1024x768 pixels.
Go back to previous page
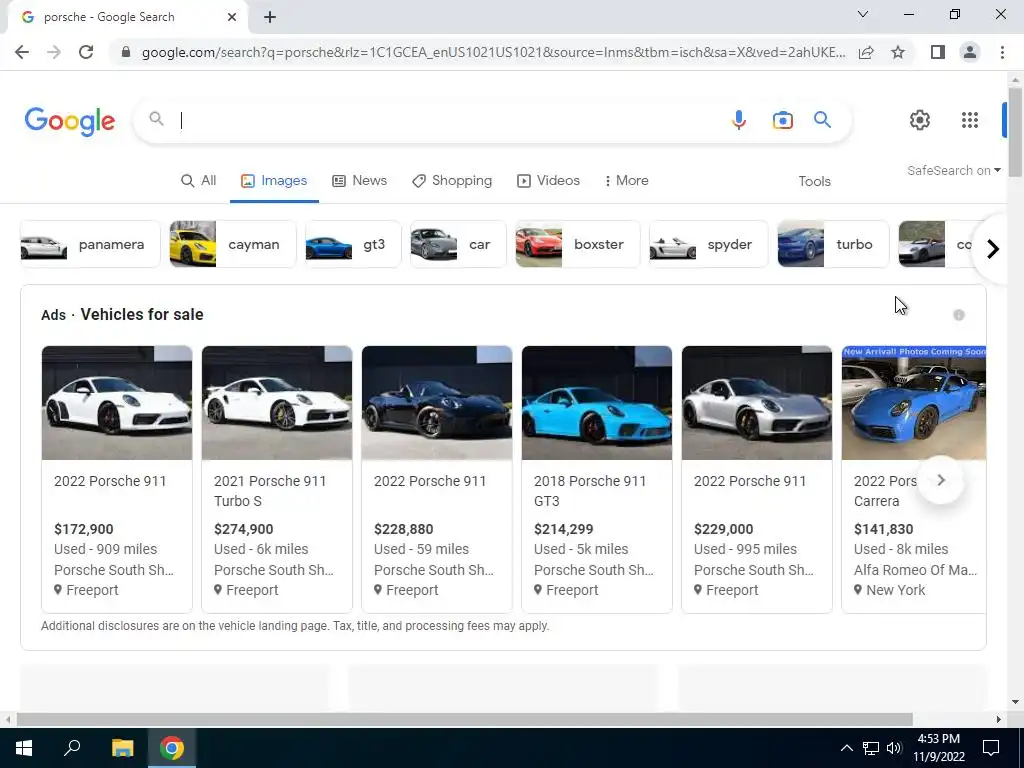tap(22, 52)
